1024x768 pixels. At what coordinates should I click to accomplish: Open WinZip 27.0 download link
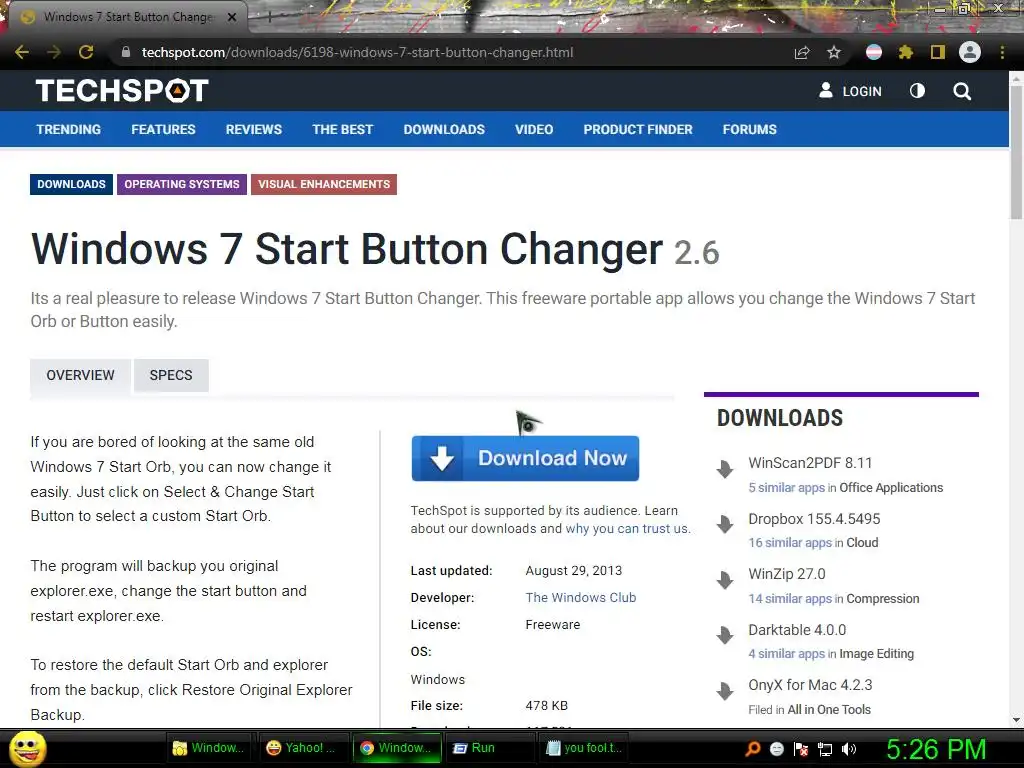787,574
